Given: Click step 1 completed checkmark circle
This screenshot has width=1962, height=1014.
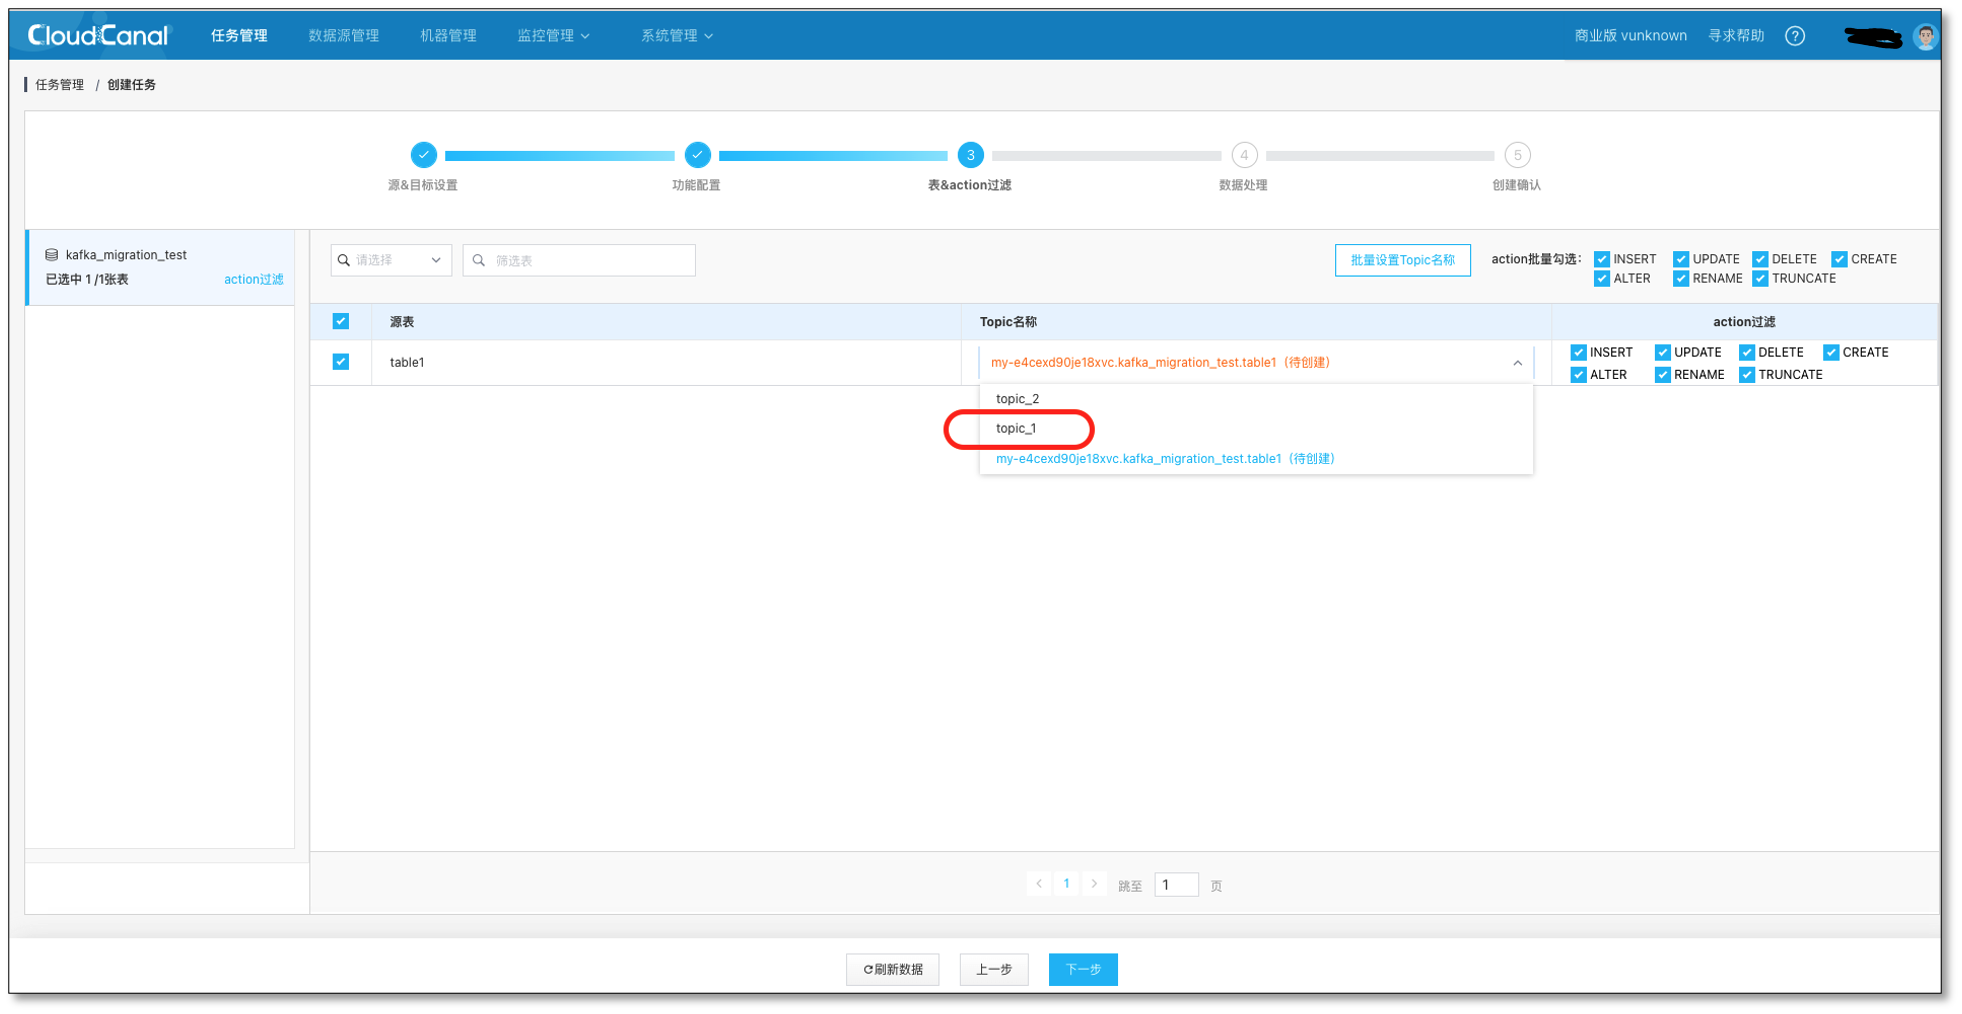Looking at the screenshot, I should point(423,155).
